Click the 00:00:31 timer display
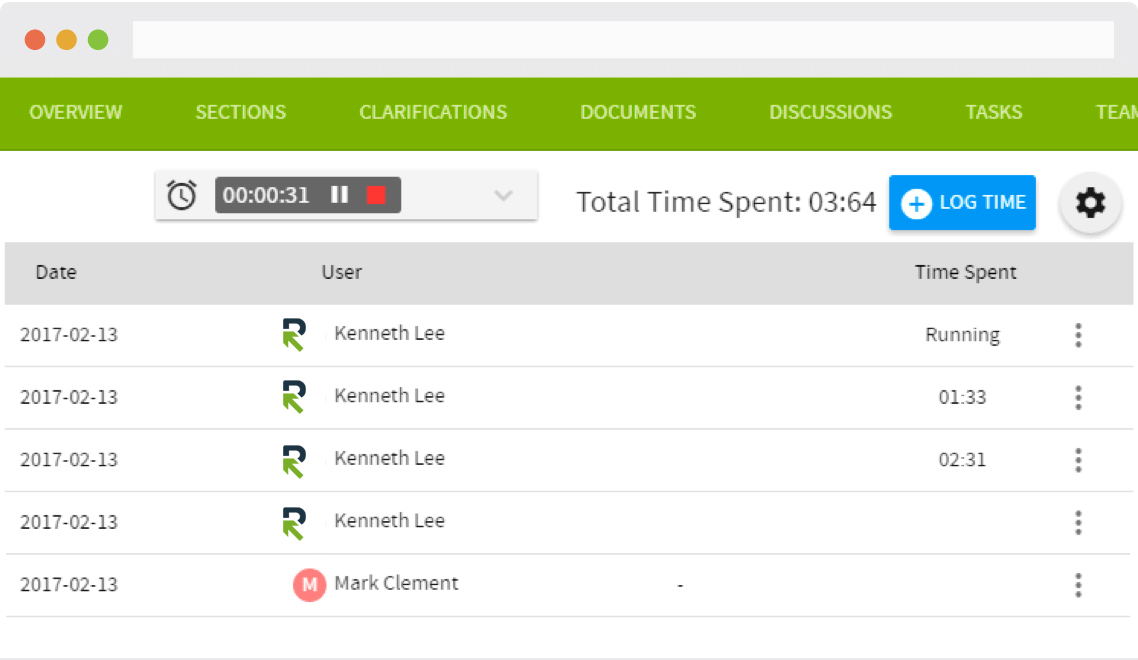The width and height of the screenshot is (1138, 660). [266, 195]
